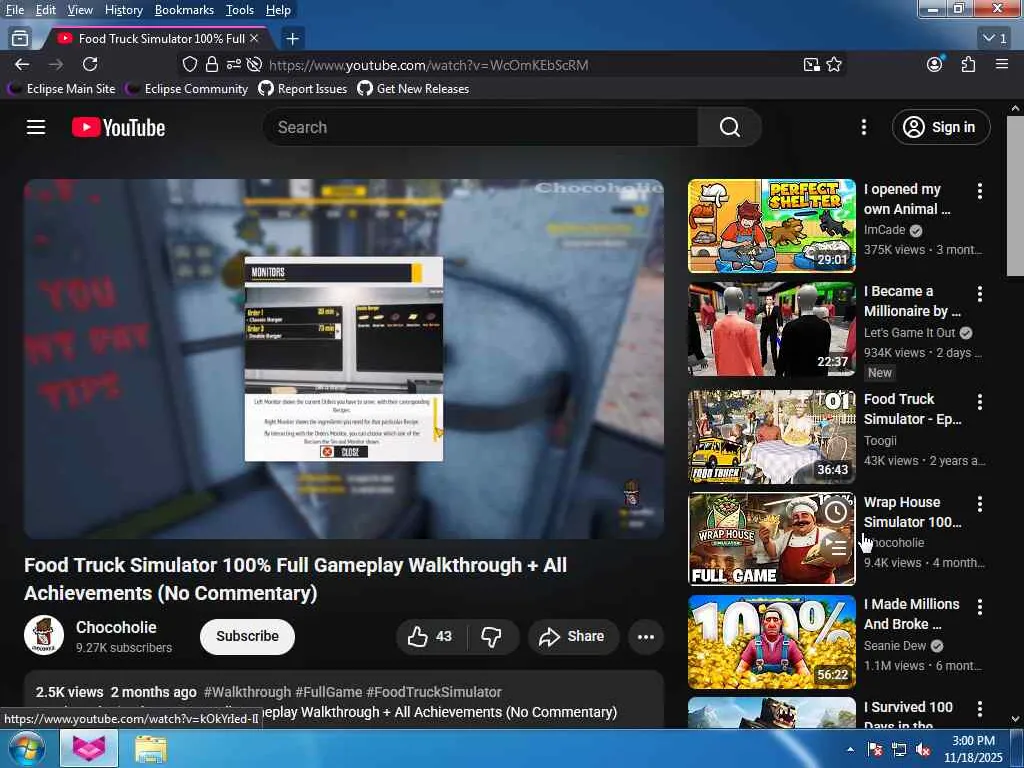Image resolution: width=1024 pixels, height=768 pixels.
Task: Click the Sign in button
Action: pos(941,127)
